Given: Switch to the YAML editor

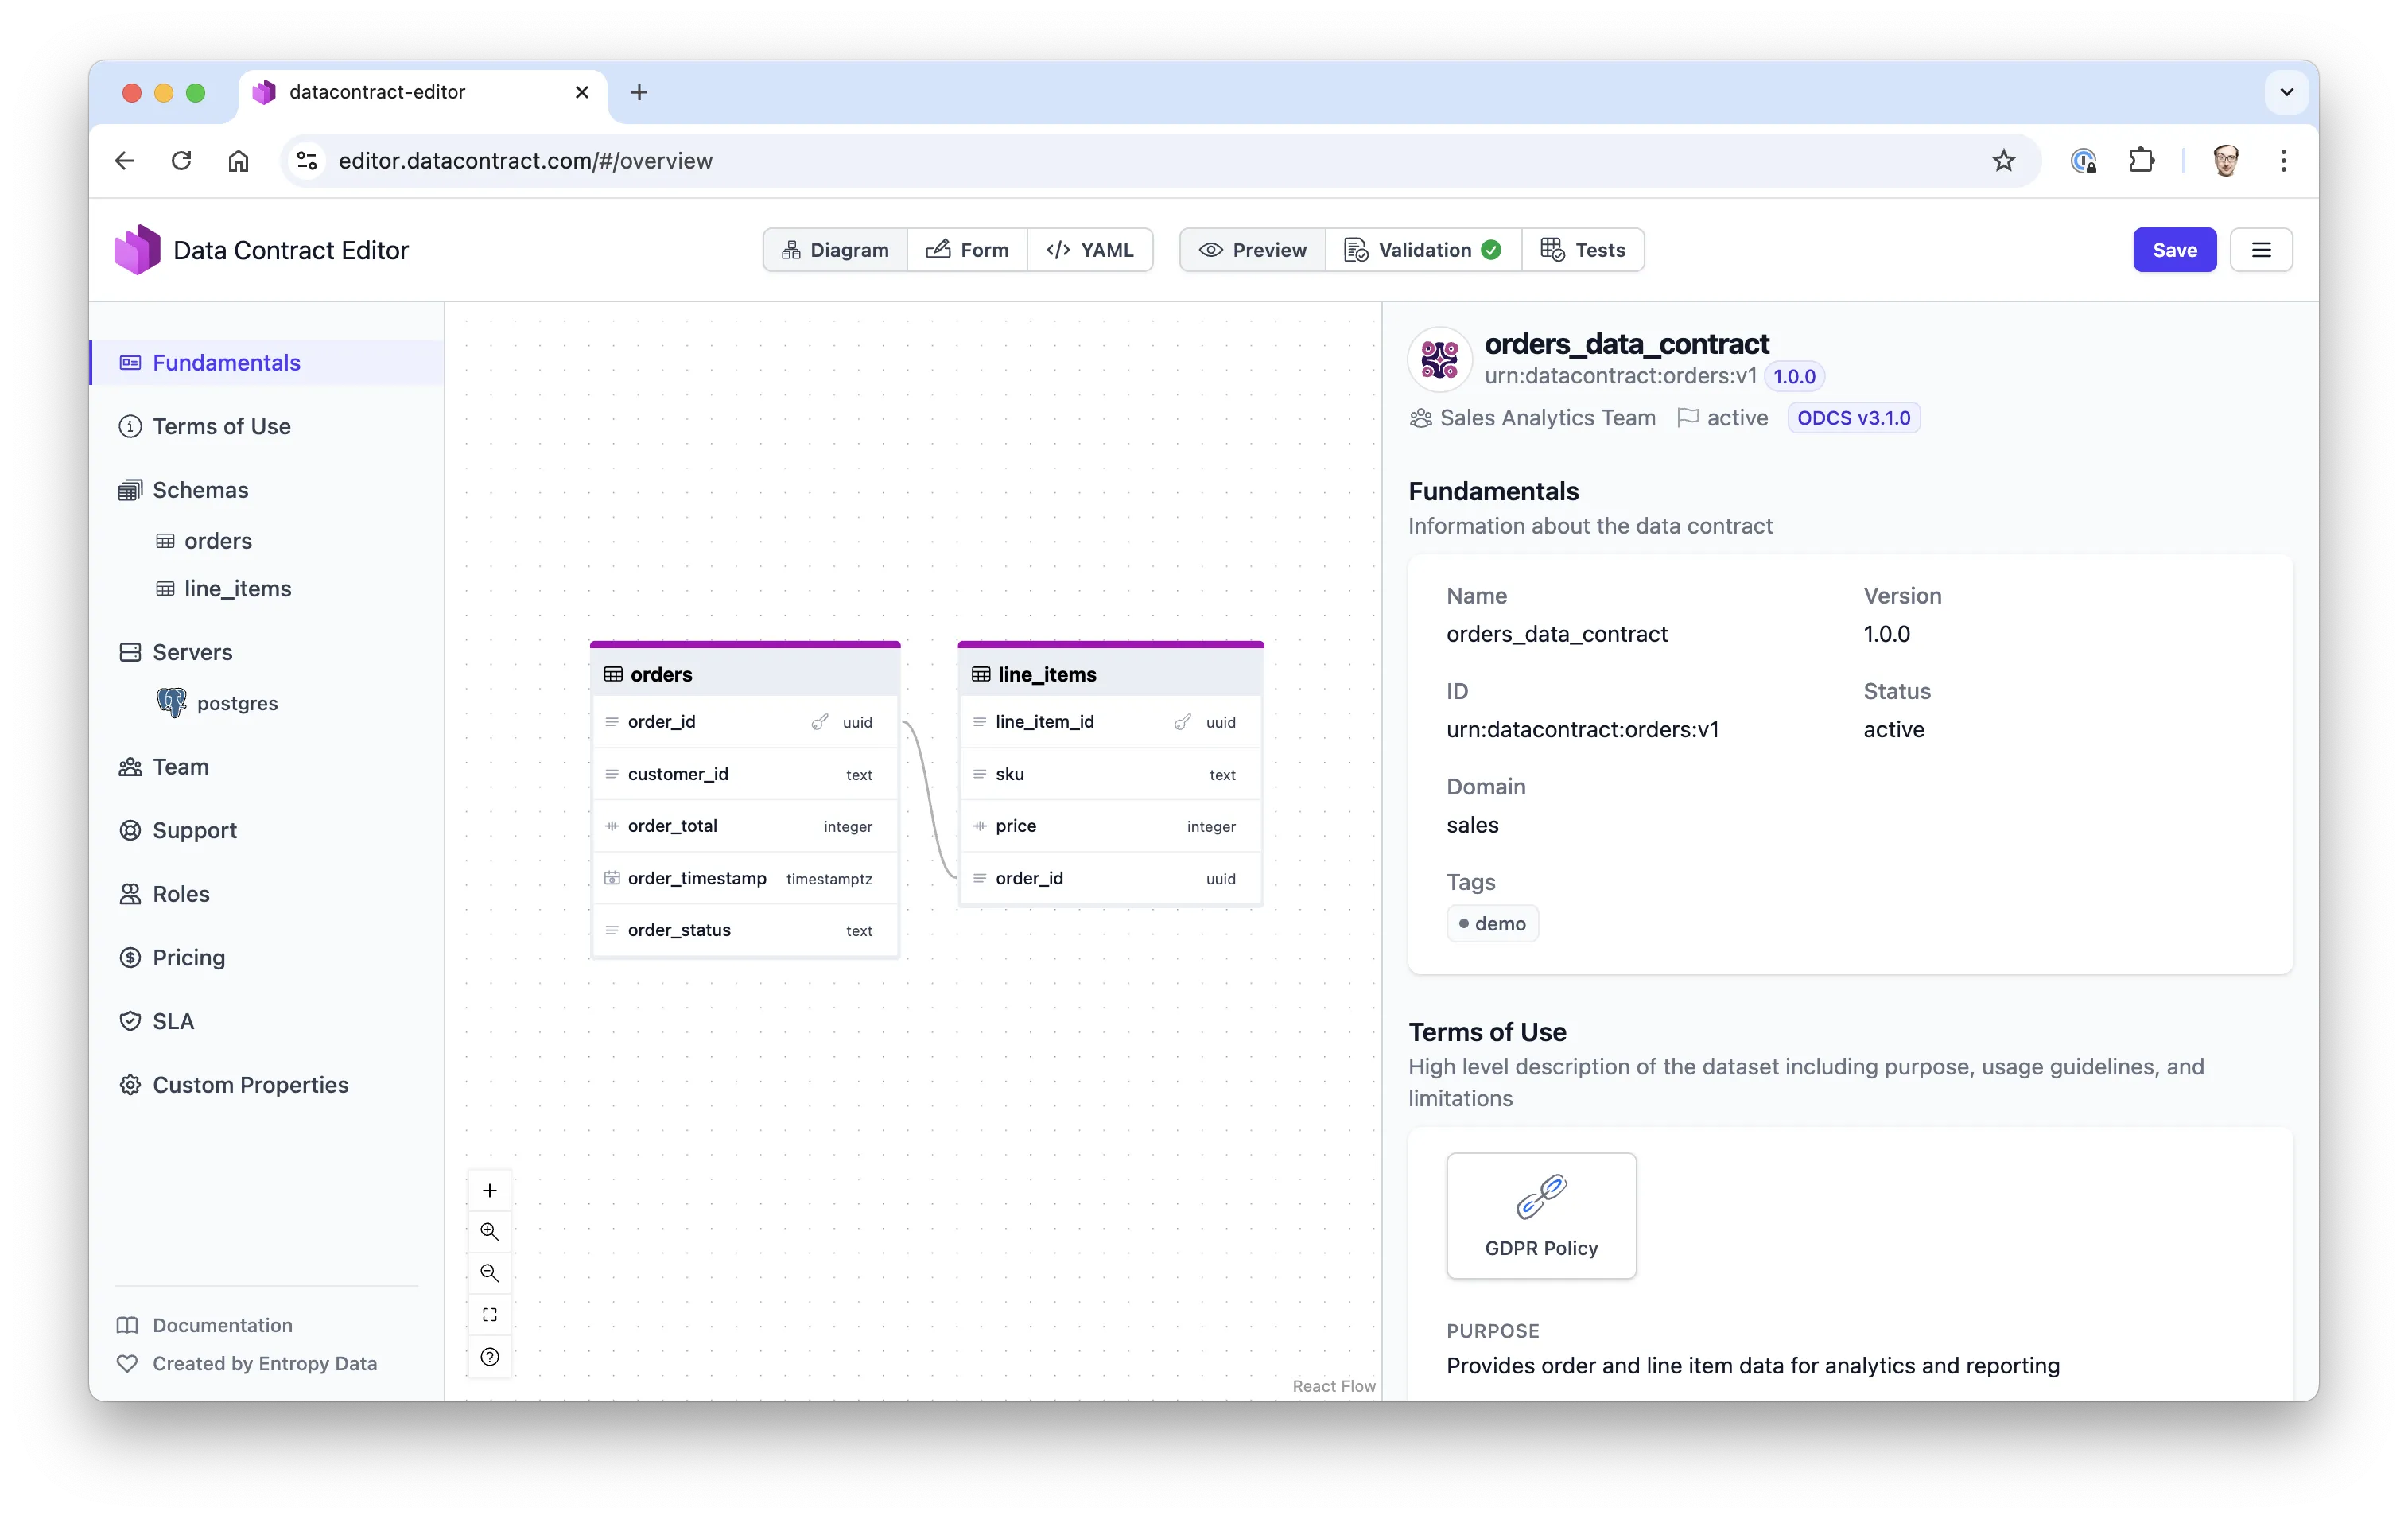Looking at the screenshot, I should (x=1091, y=249).
